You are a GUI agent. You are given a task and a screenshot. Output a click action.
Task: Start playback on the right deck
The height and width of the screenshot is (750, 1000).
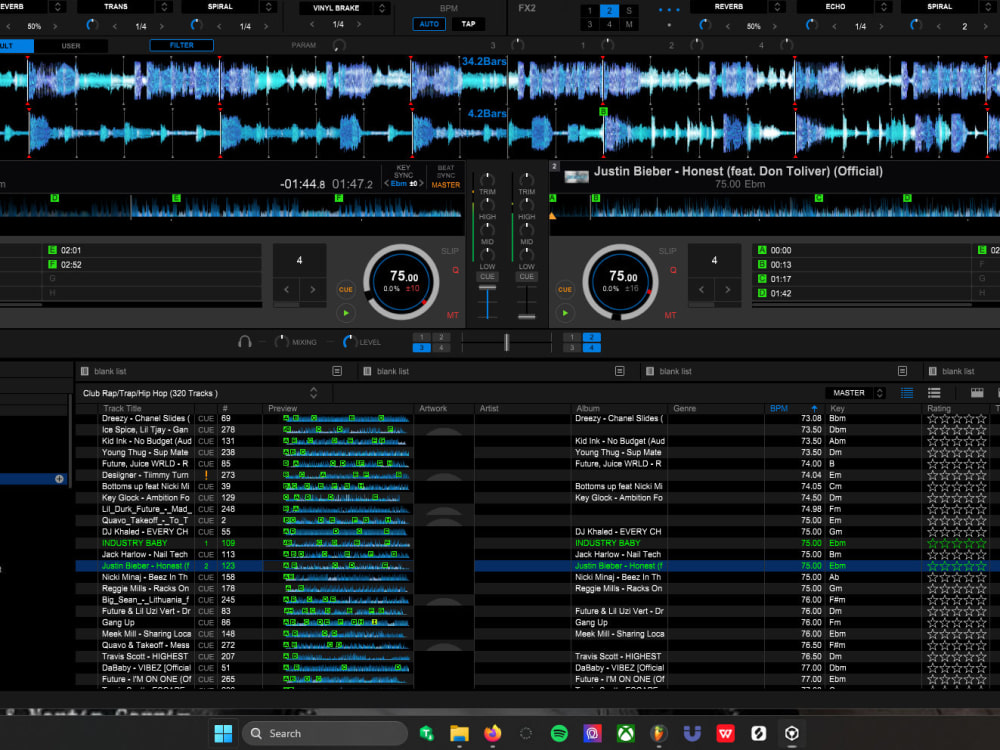pos(565,313)
